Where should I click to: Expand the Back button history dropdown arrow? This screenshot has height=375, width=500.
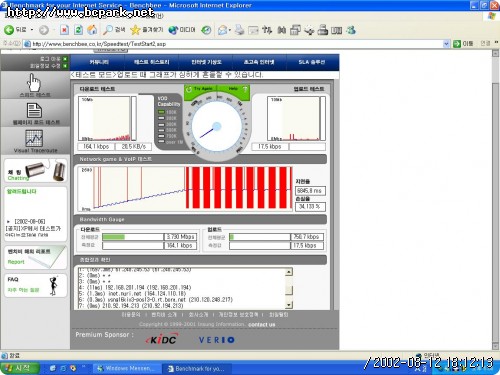click(32, 30)
